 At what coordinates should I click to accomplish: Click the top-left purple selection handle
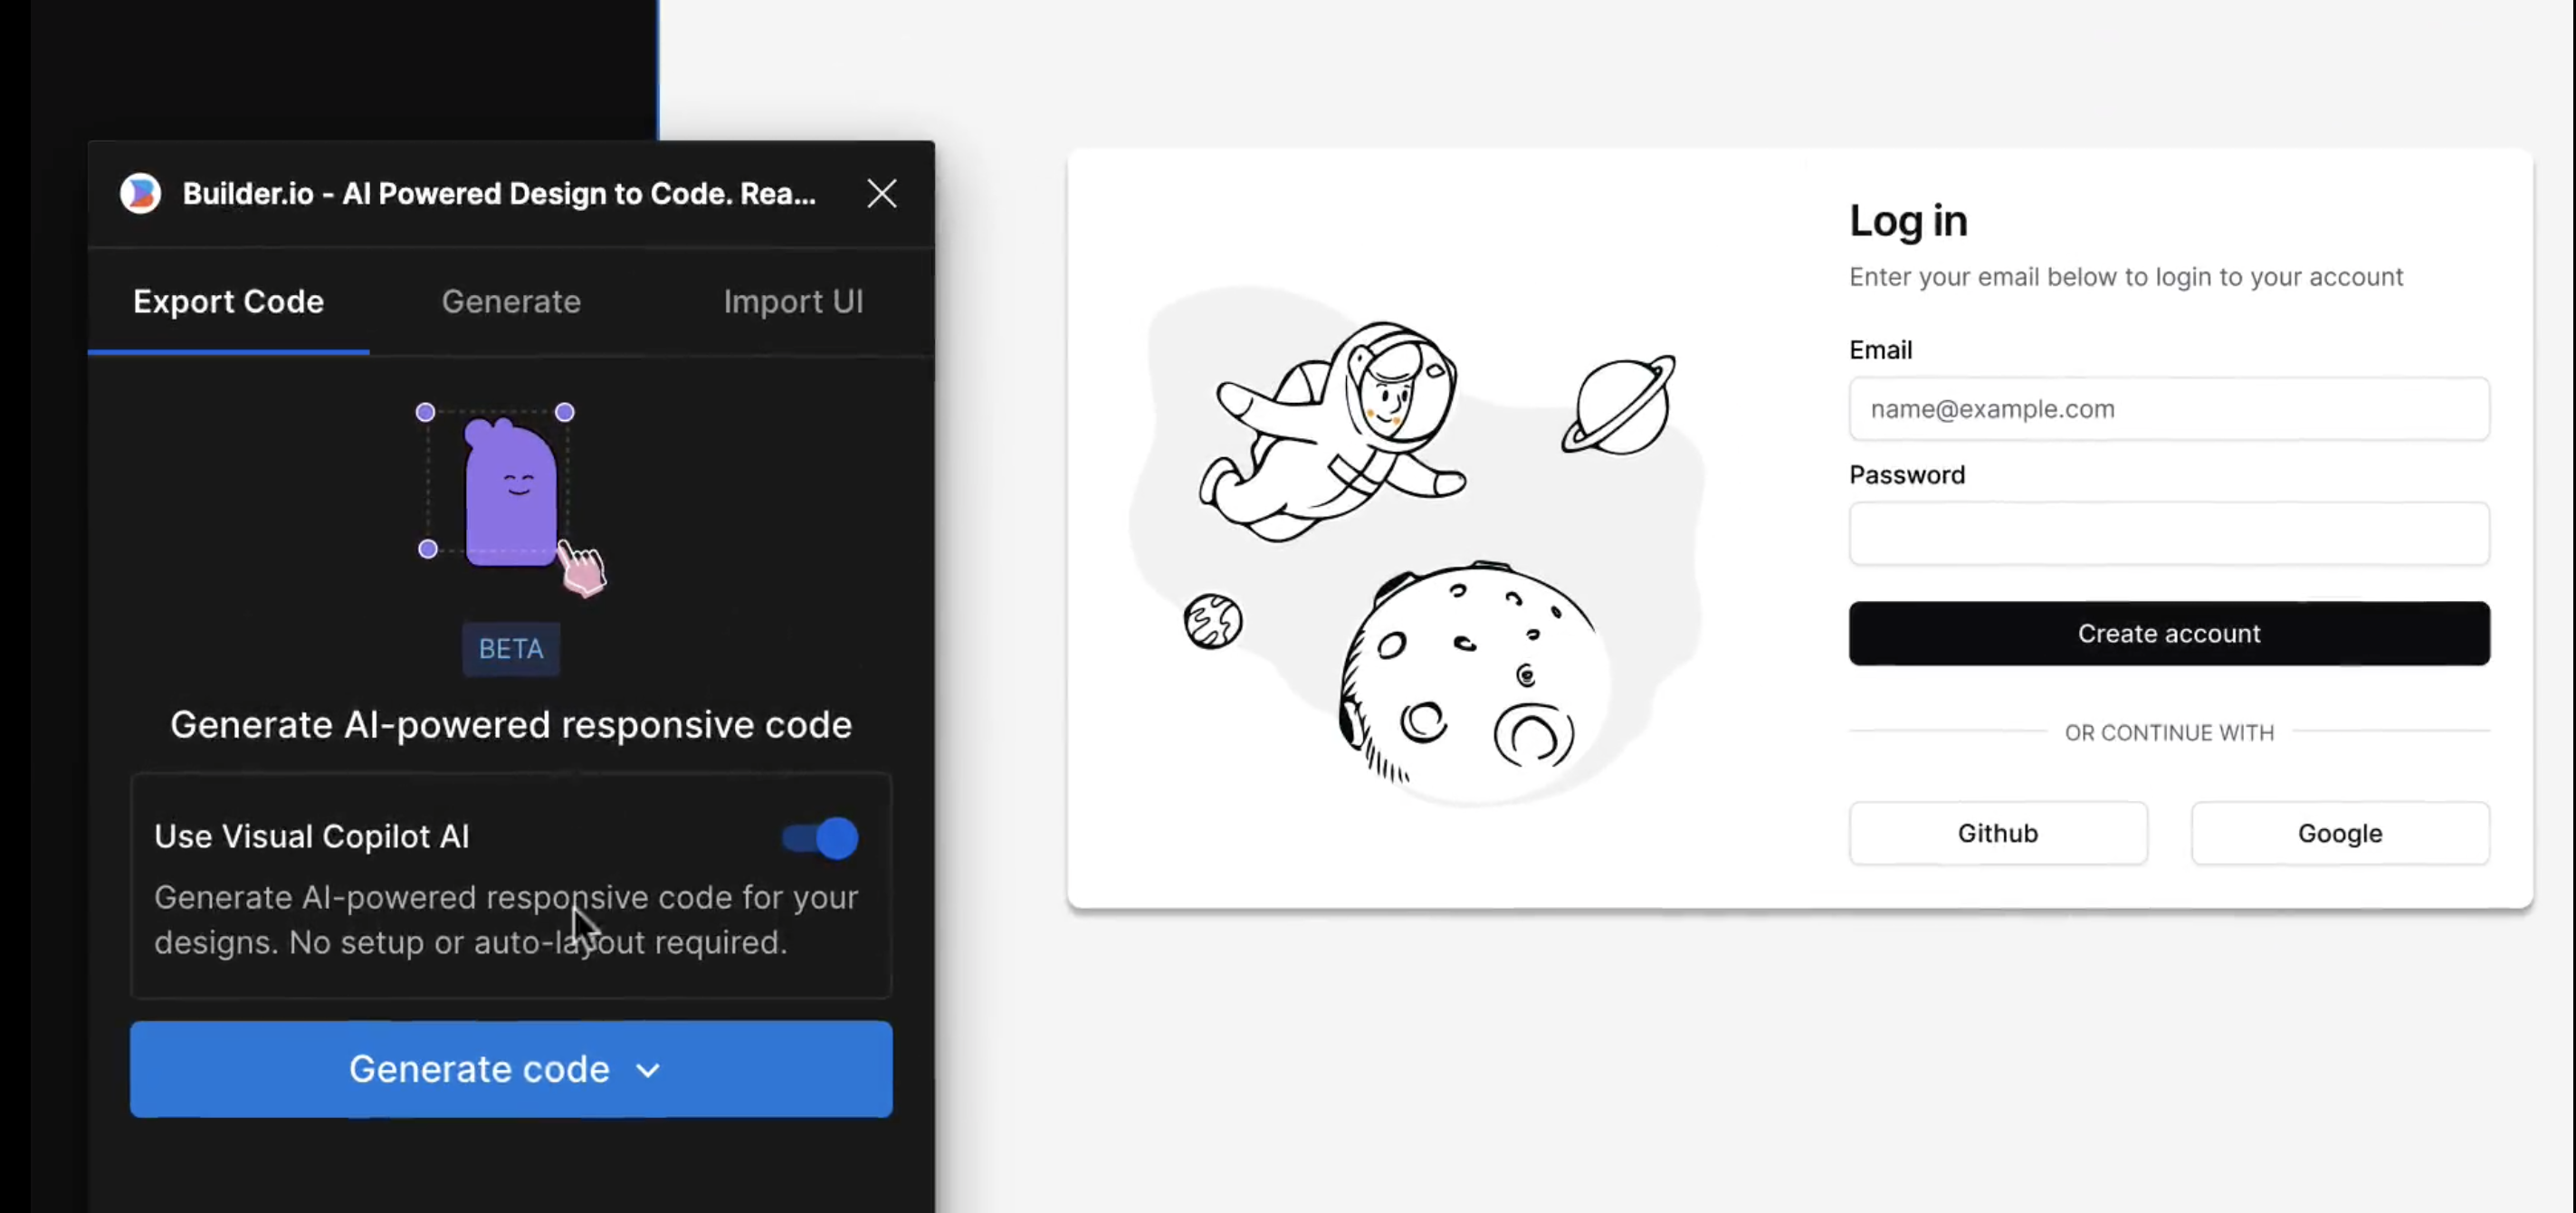pos(425,412)
